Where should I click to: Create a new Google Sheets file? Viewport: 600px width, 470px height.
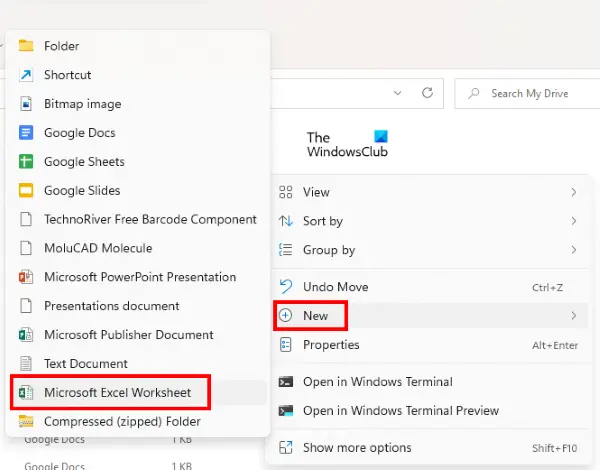pos(138,162)
